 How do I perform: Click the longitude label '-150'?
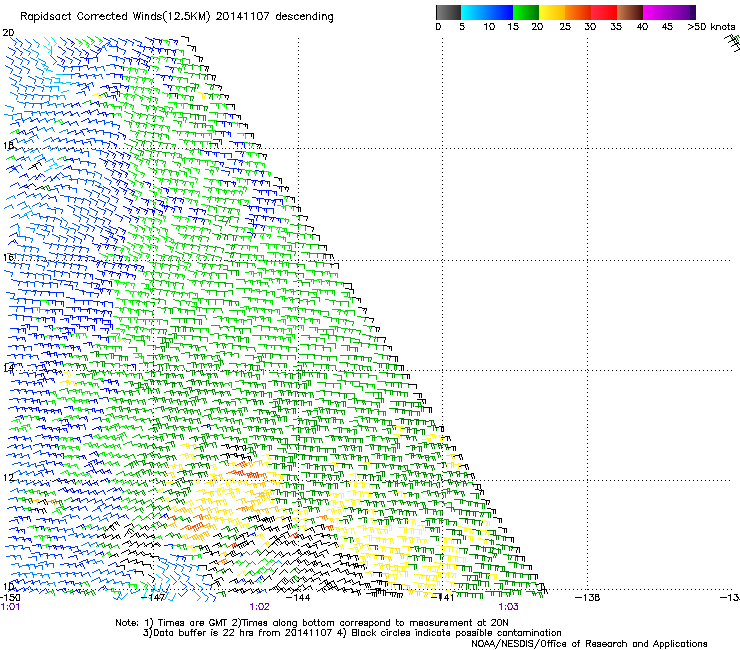pyautogui.click(x=10, y=598)
